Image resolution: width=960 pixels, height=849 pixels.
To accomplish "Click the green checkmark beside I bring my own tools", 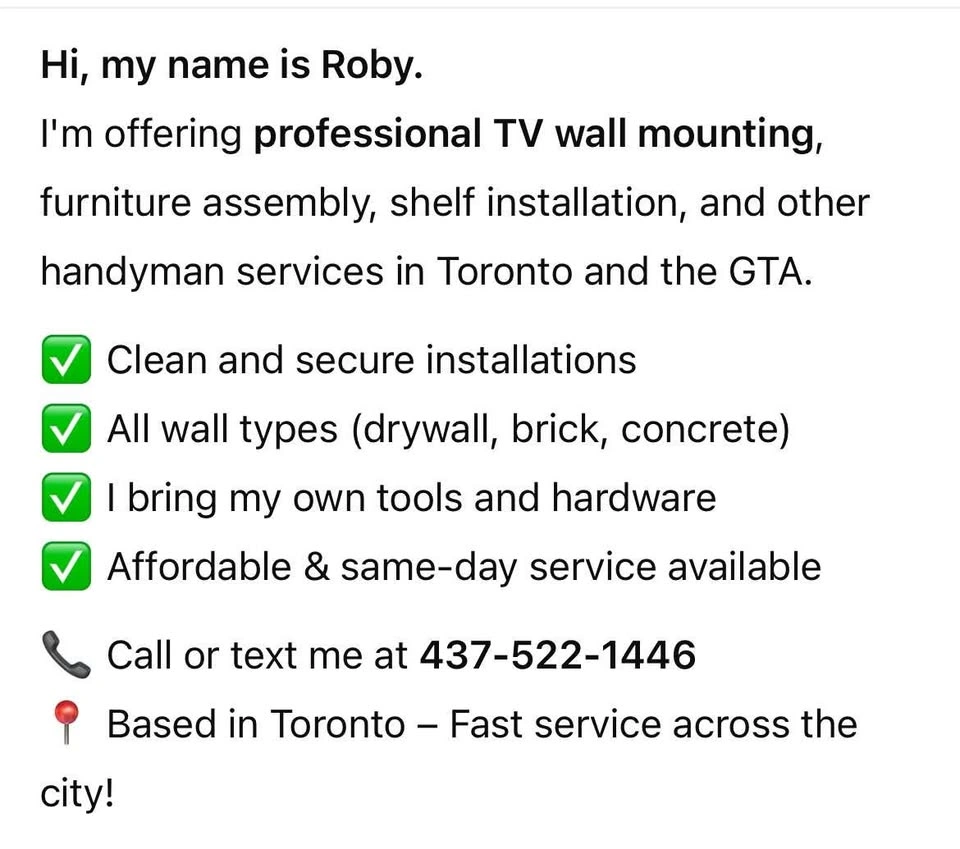I will [x=66, y=497].
